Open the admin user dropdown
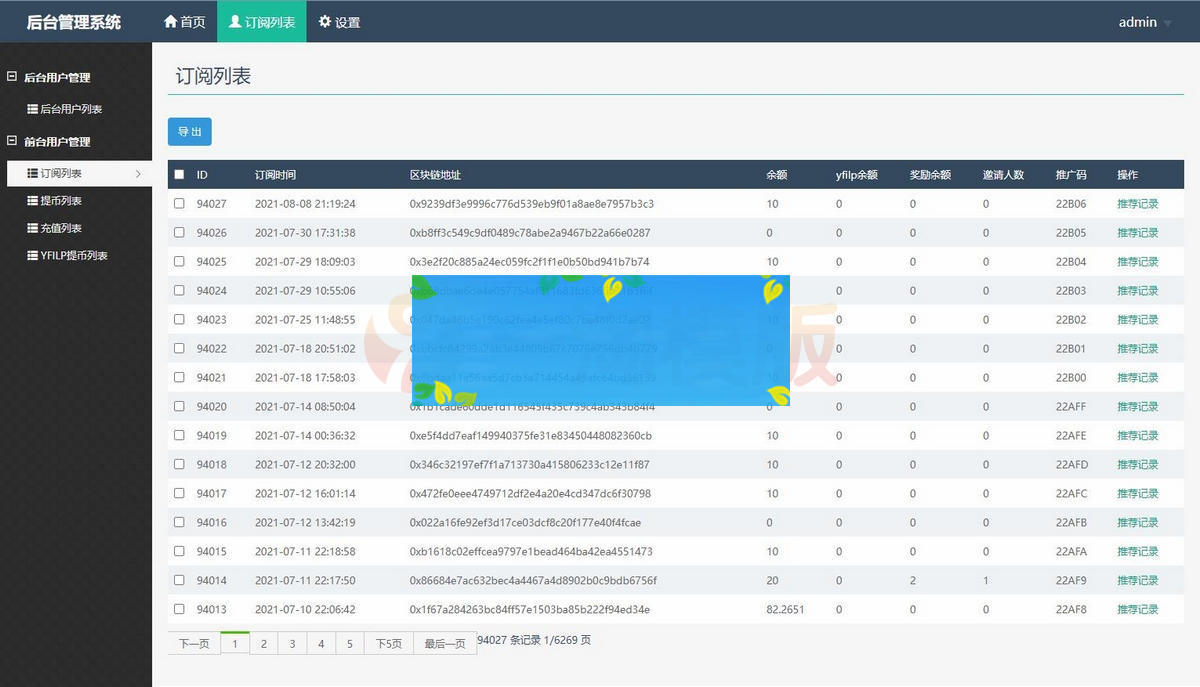The width and height of the screenshot is (1200, 687). tap(1144, 22)
